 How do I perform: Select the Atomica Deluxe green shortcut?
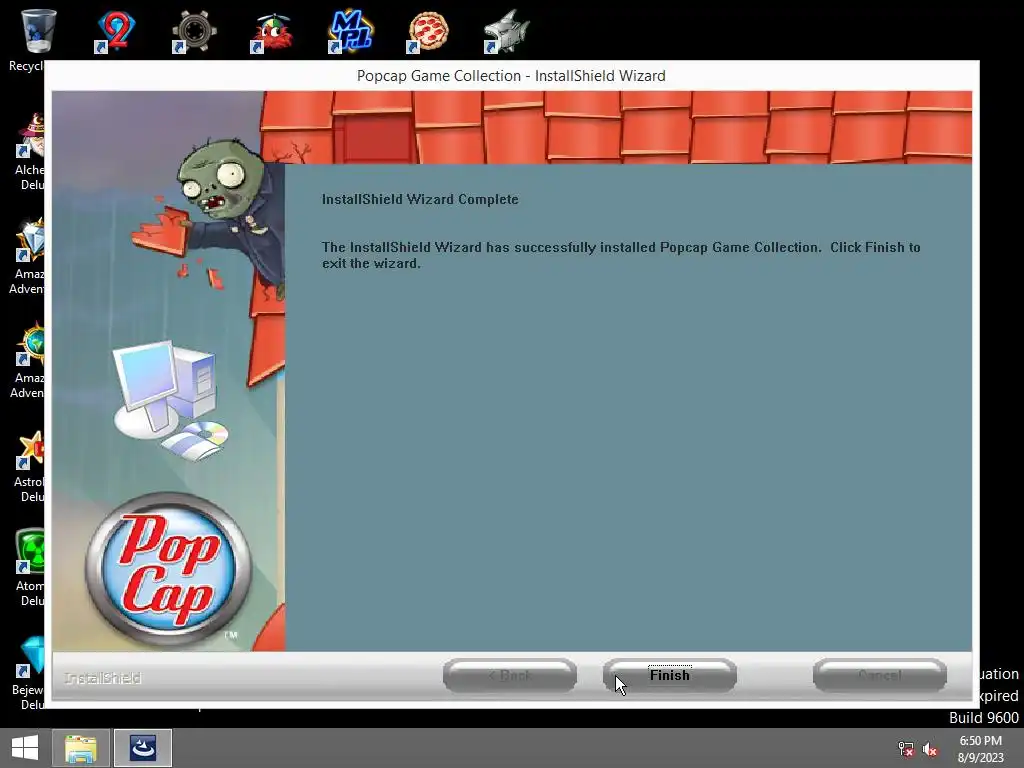point(29,568)
